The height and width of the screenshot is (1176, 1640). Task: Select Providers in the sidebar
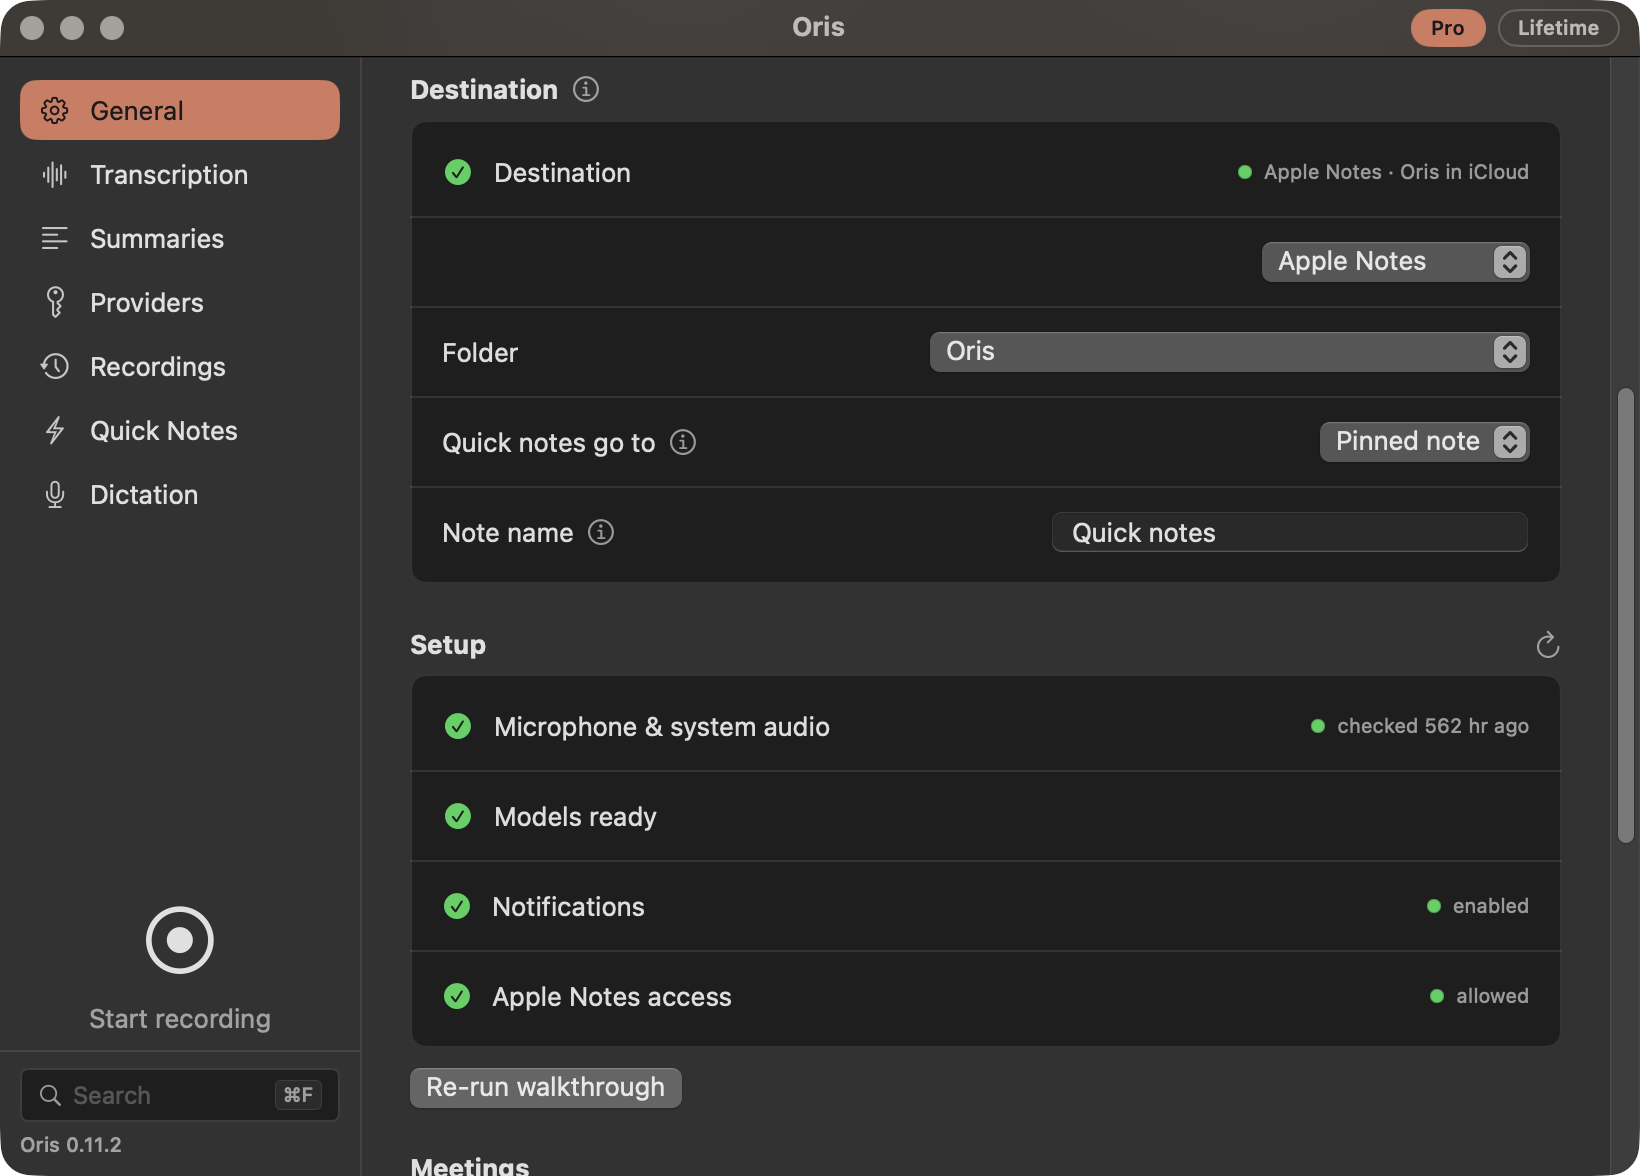(180, 302)
